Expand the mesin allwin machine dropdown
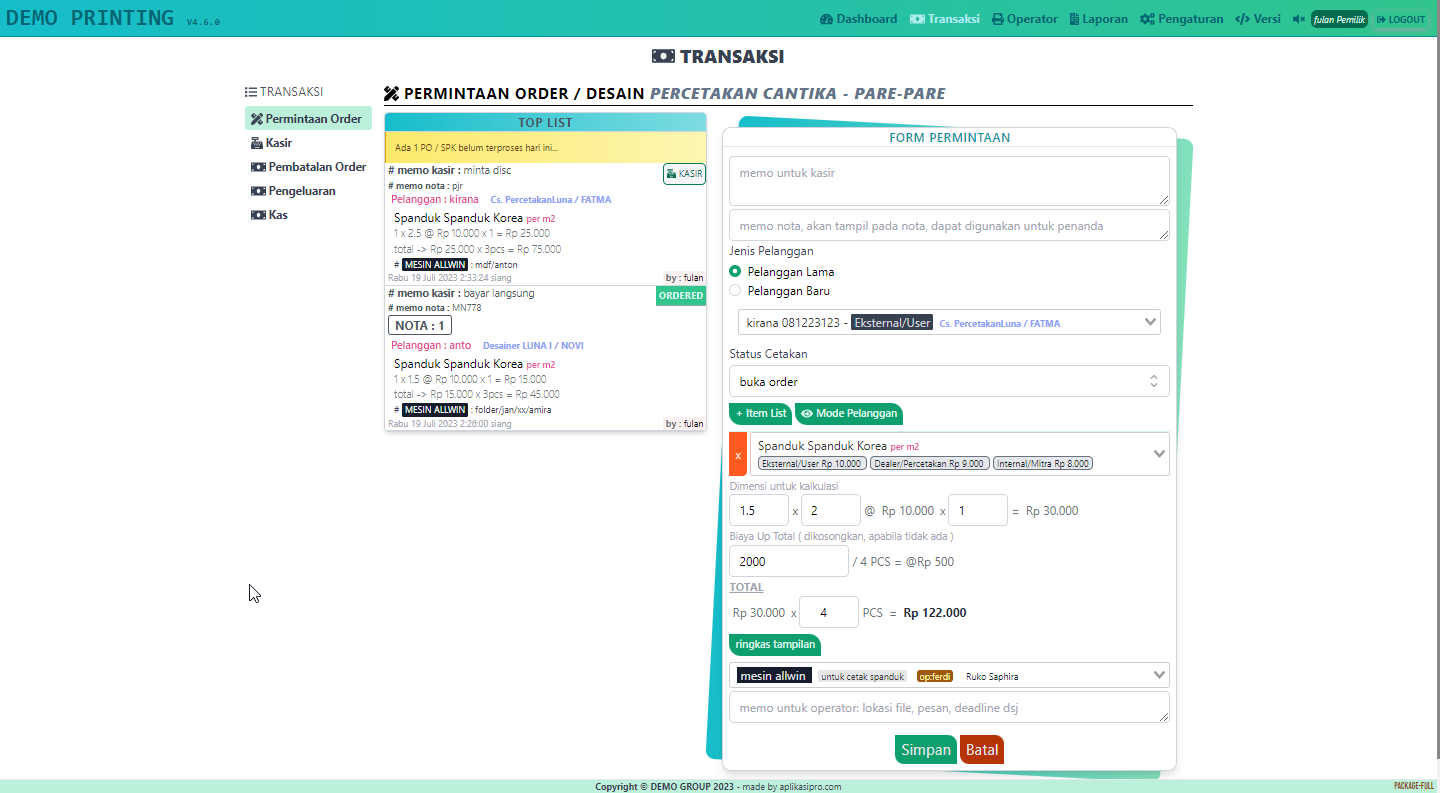 (948, 675)
